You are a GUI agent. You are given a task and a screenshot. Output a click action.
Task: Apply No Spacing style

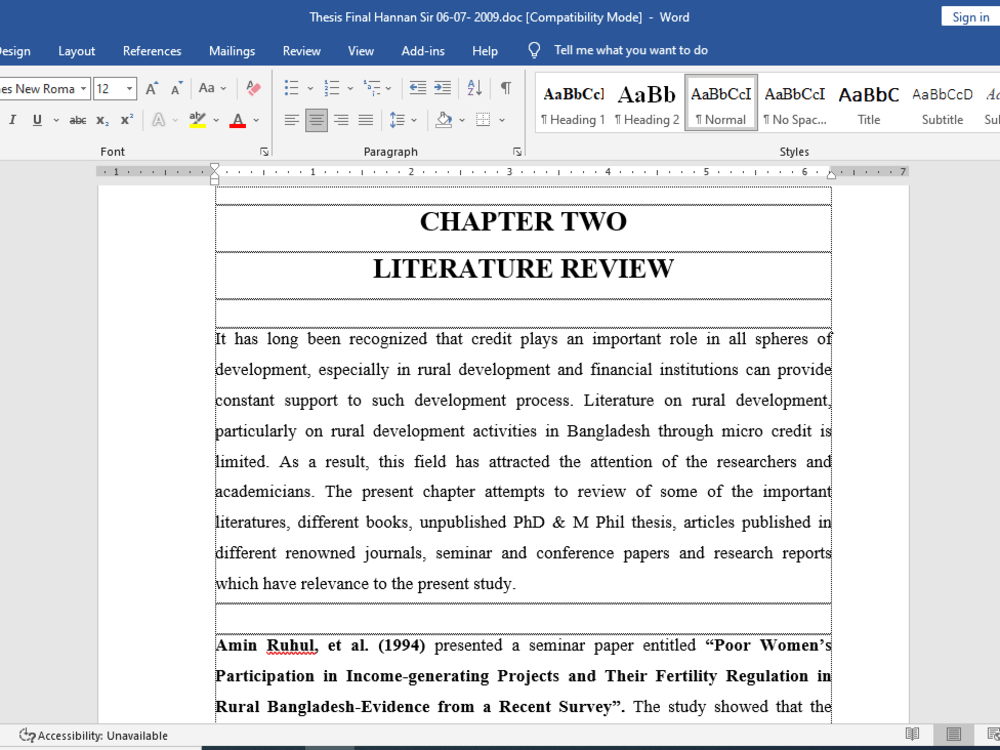(x=795, y=103)
